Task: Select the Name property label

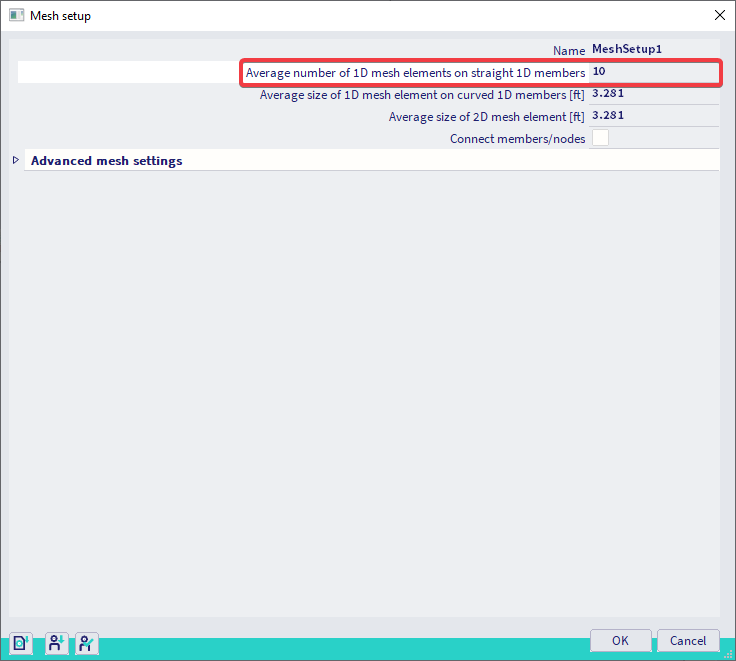Action: coord(568,50)
